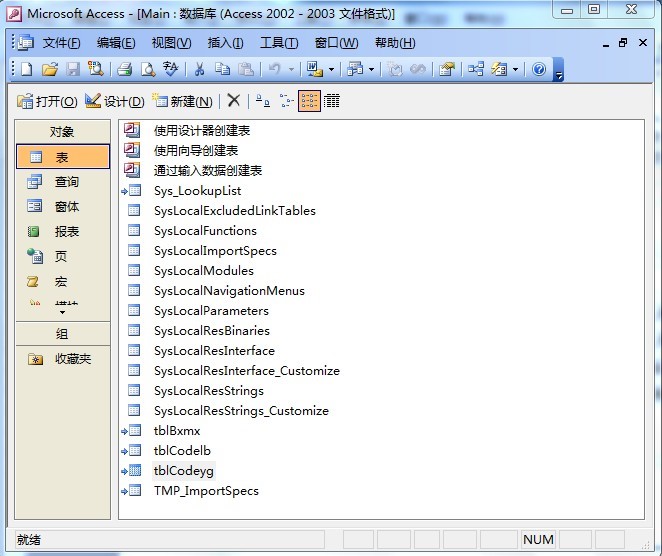662x556 pixels.
Task: Click the Print Preview magnifier icon
Action: (x=148, y=69)
